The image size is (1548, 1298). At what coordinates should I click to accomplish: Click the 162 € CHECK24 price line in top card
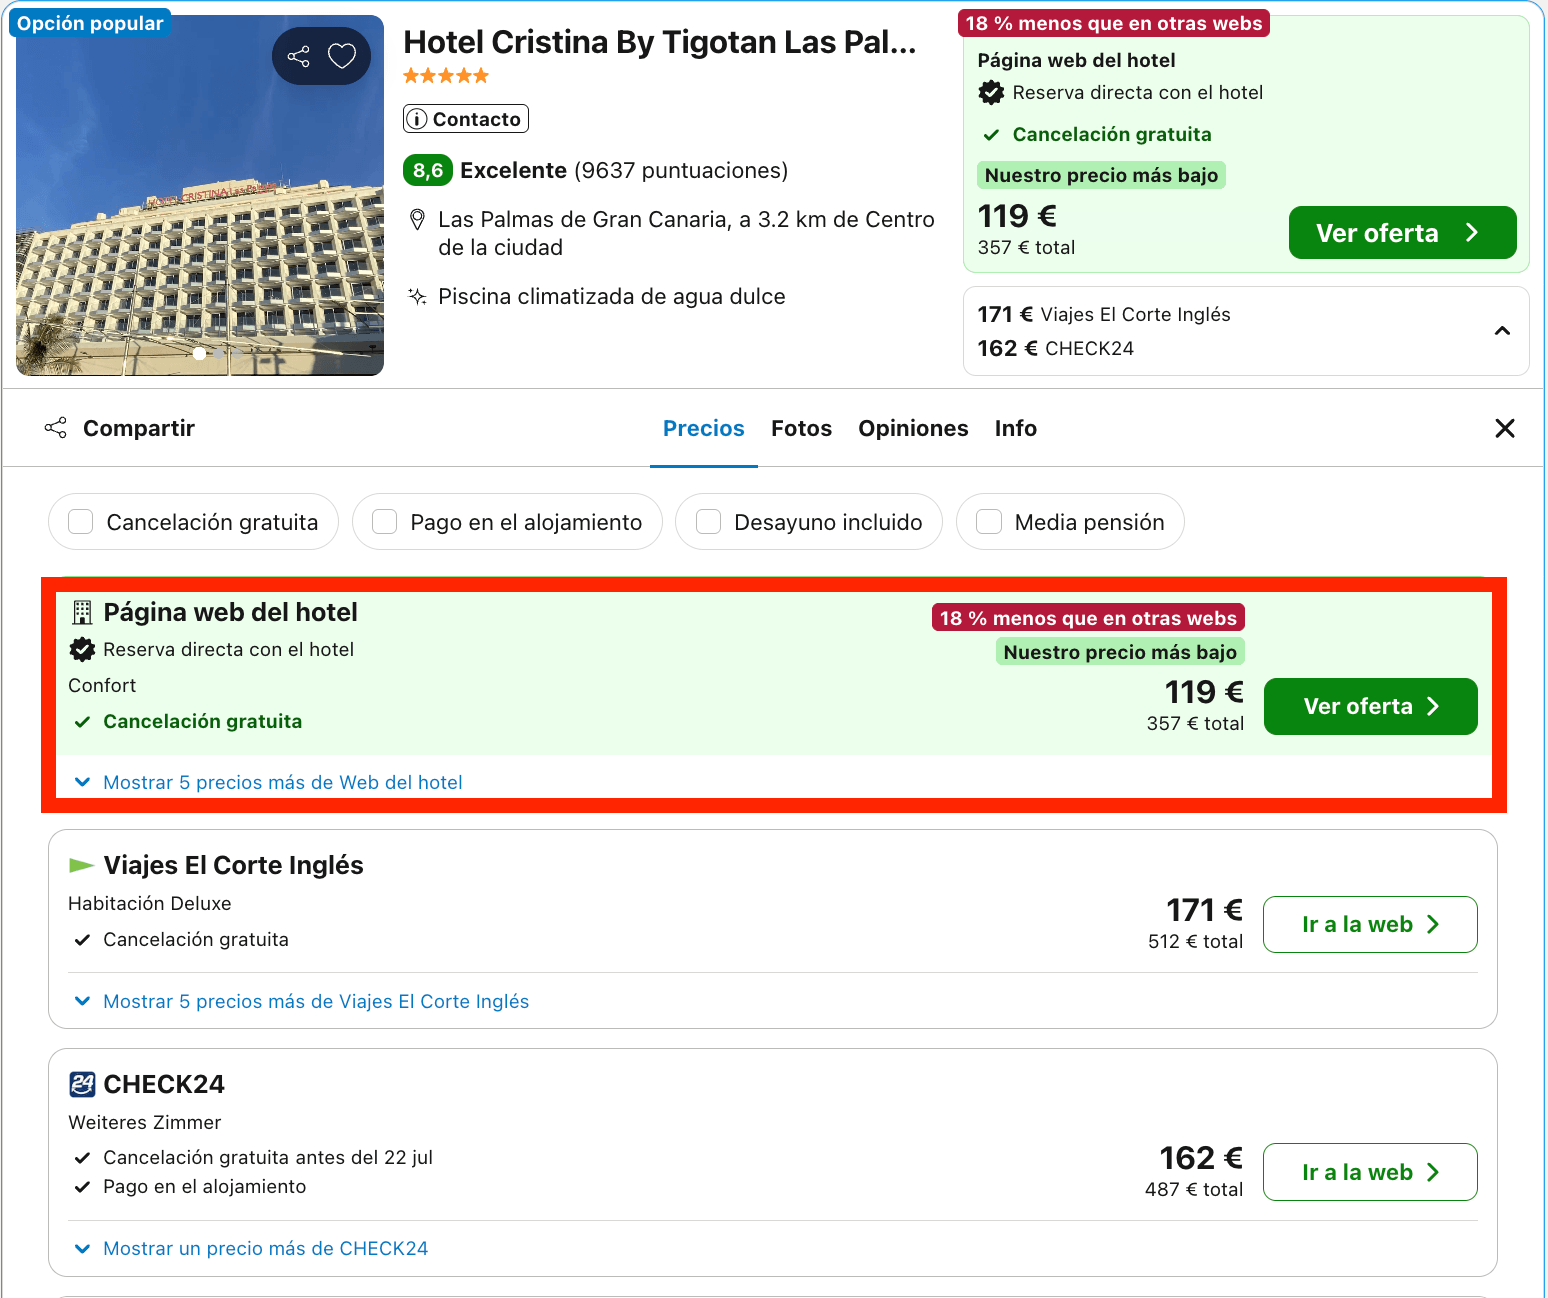(1056, 348)
